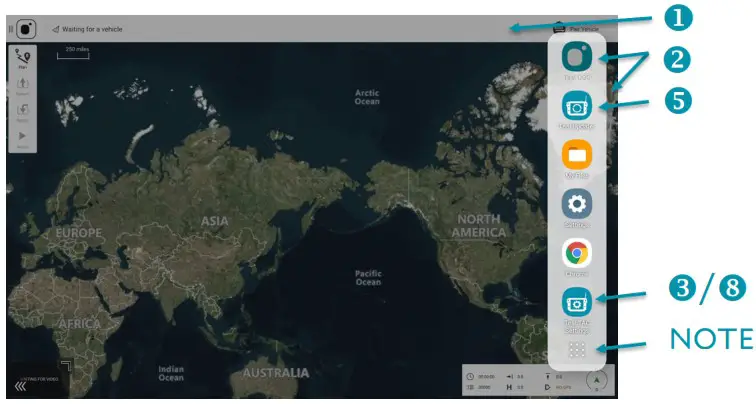The width and height of the screenshot is (756, 404).
Task: Open the QGC application logo menu
Action: tap(26, 29)
